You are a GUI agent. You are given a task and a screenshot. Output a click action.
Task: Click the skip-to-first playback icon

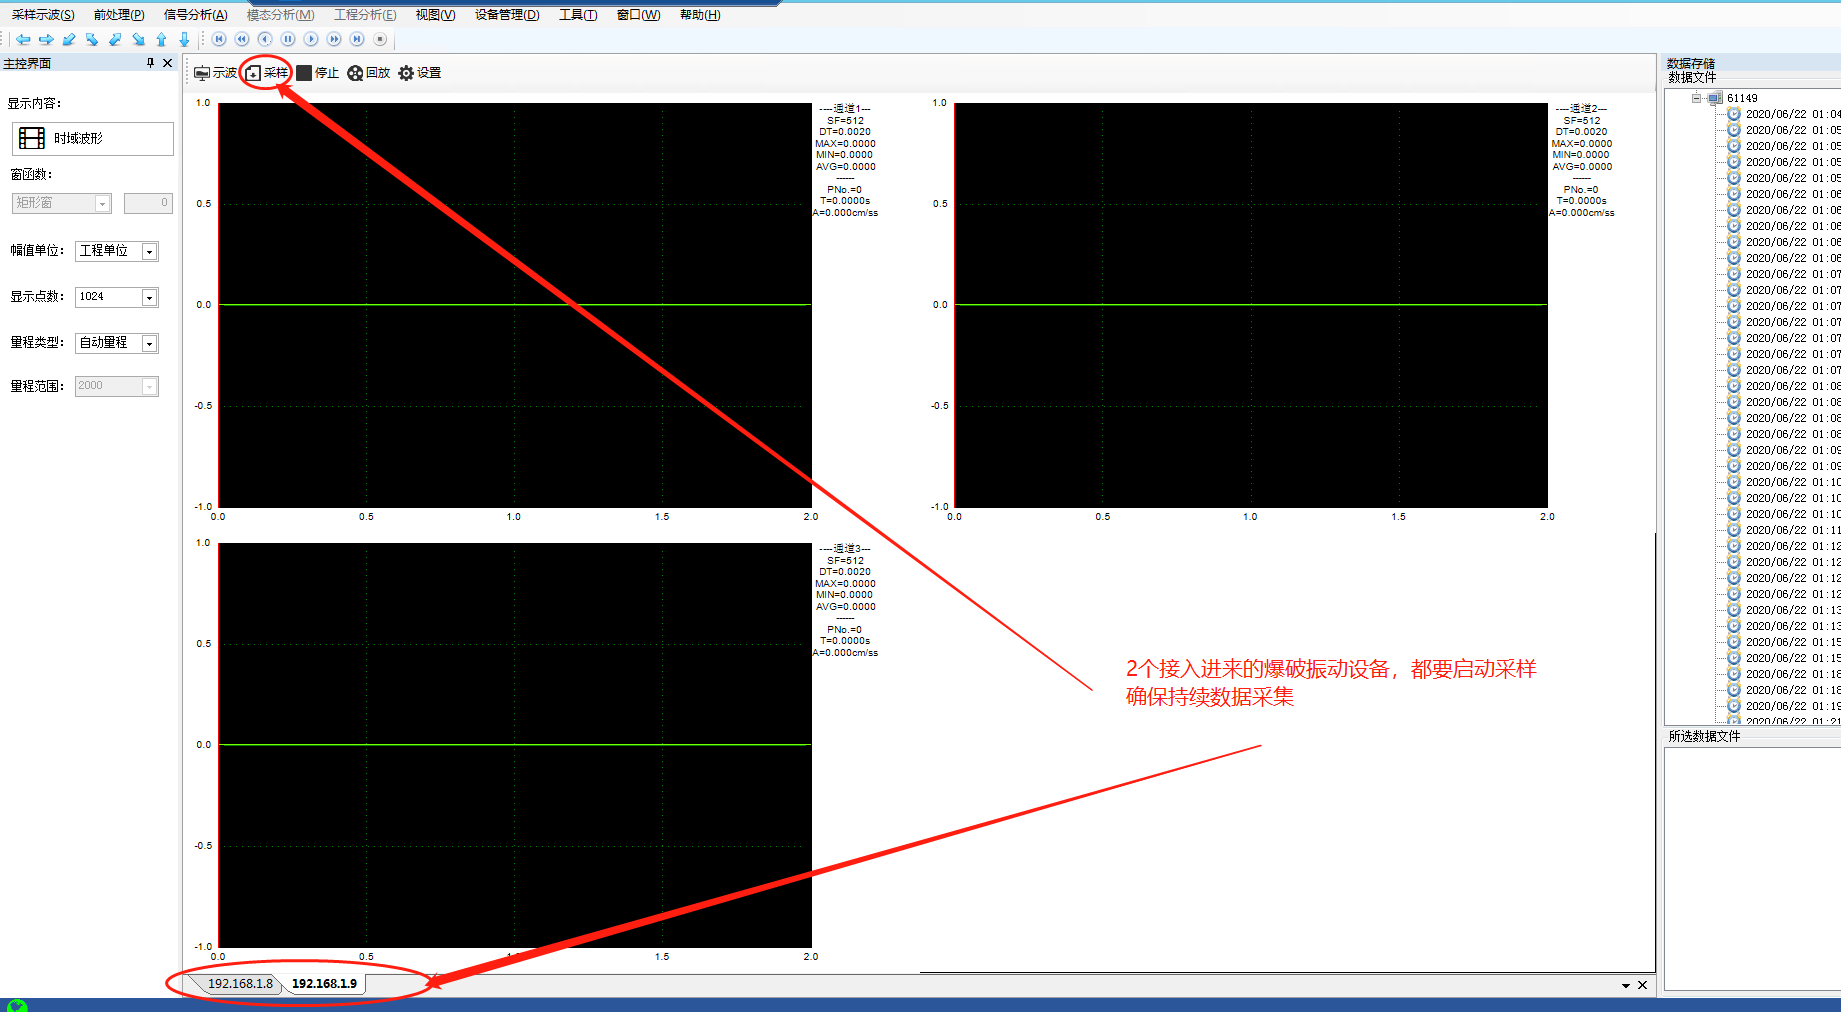coord(219,39)
